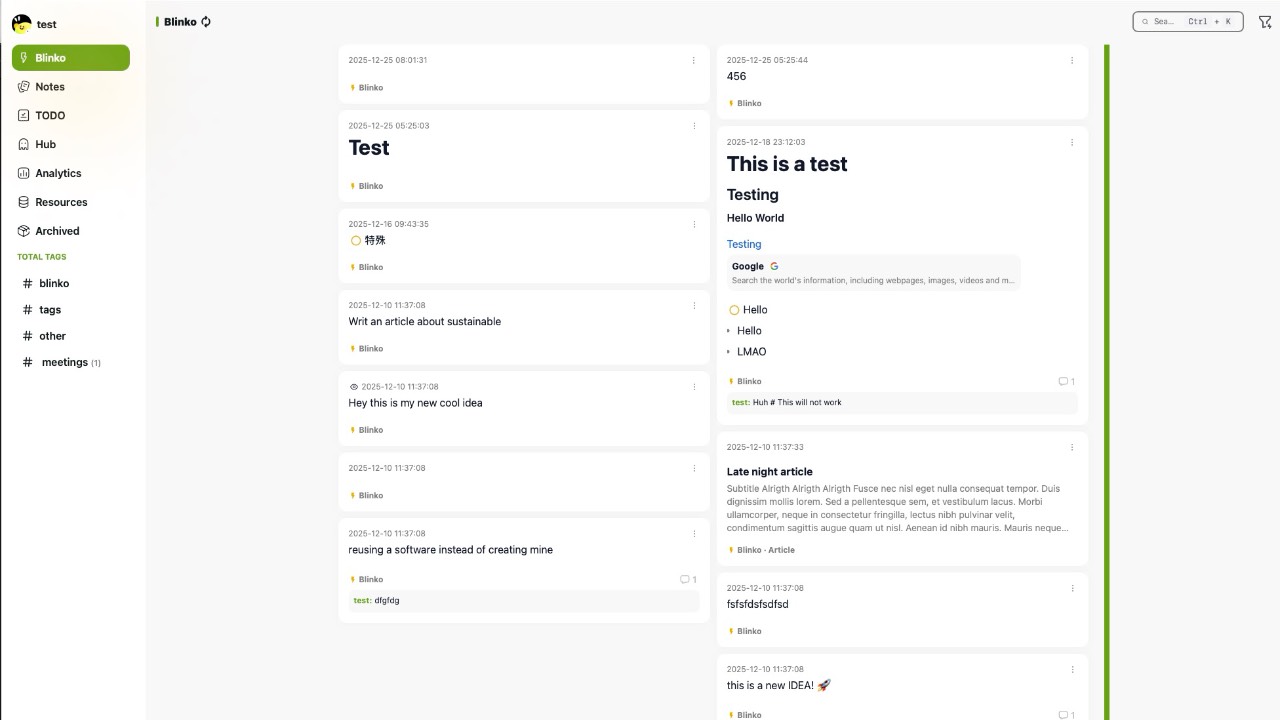Expand the collapsed 'Hello' disclosure triangle
Screen dimensions: 1280x720
pos(729,331)
